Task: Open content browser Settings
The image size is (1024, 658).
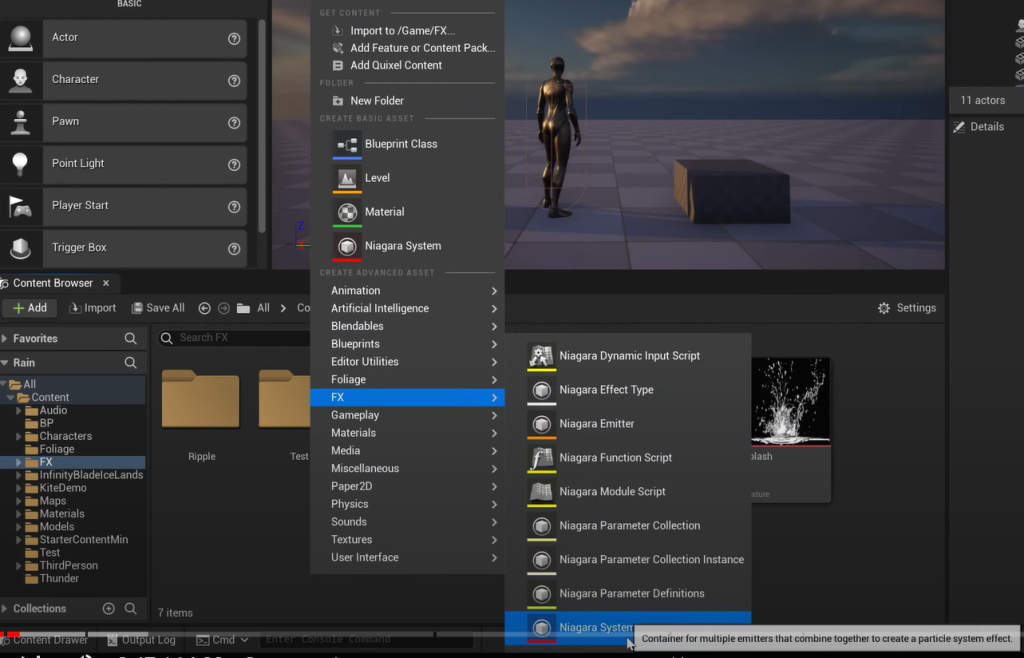Action: [x=907, y=308]
